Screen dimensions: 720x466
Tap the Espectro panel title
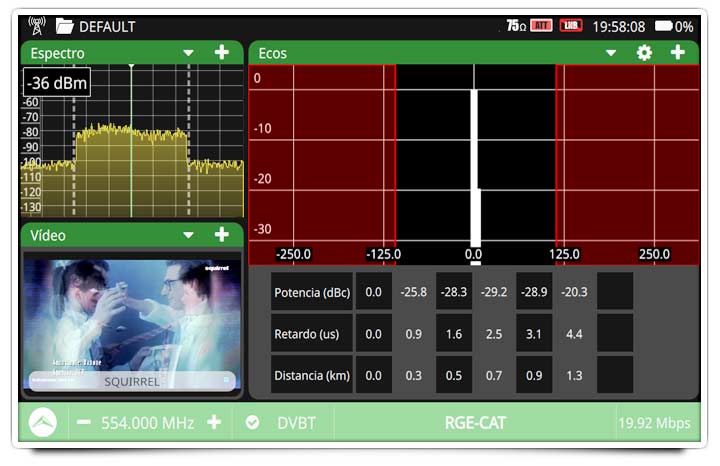[x=57, y=53]
